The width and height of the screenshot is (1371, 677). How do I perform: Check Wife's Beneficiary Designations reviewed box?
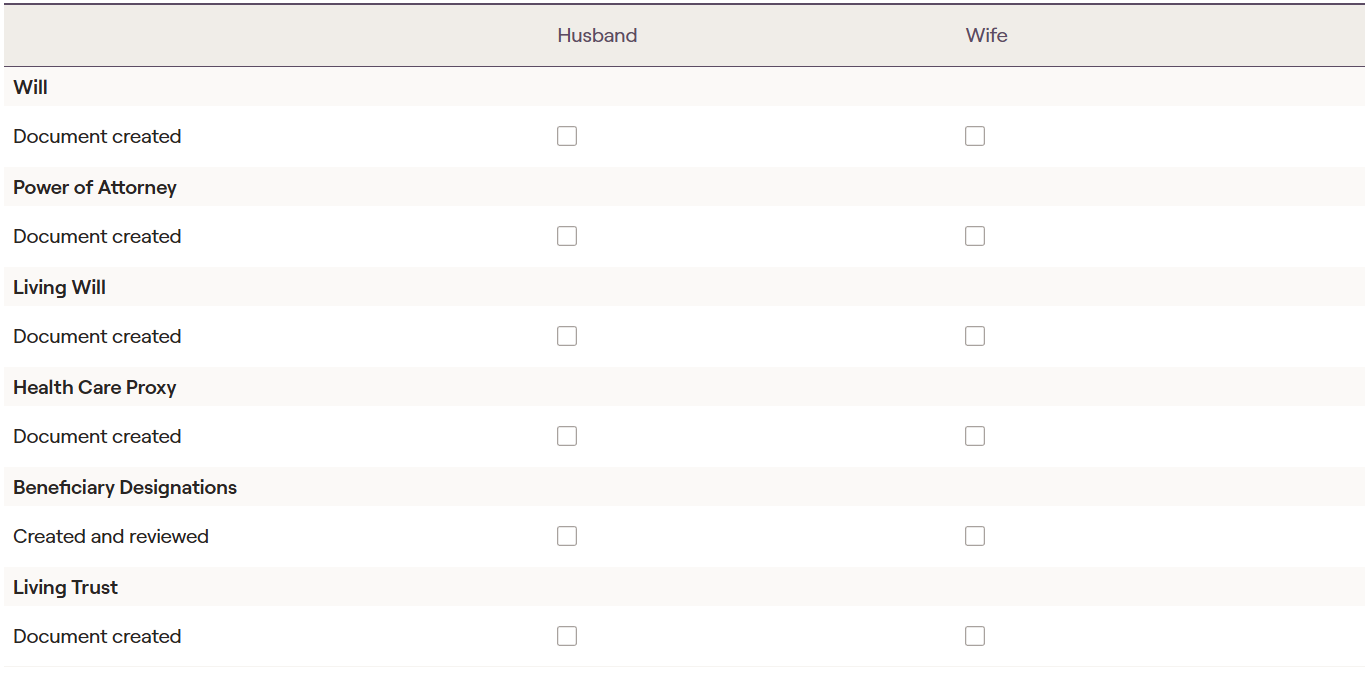click(975, 536)
